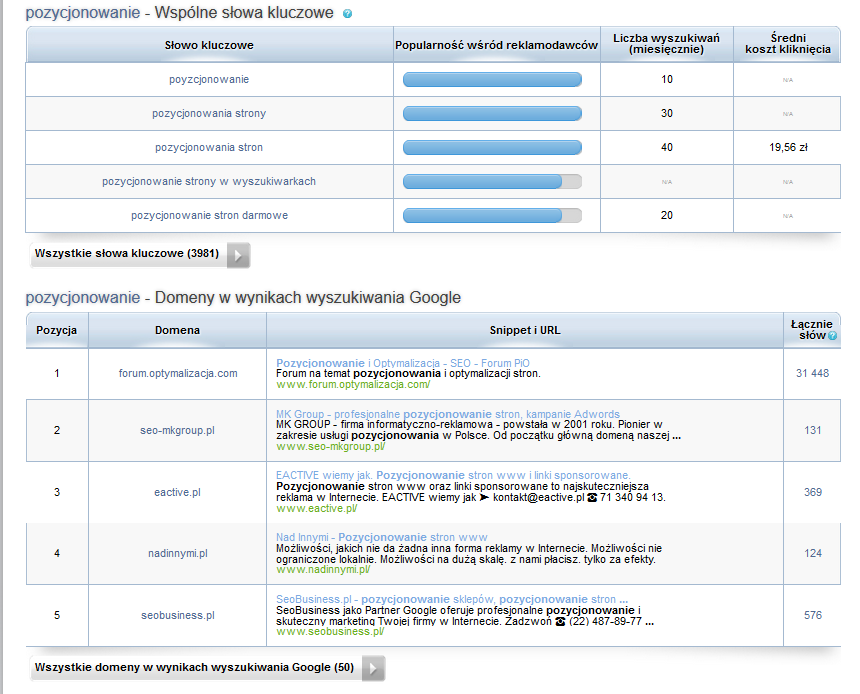Select keyword 'pozycjonowanie strony w wyszukiwarkach'
The width and height of the screenshot is (860, 694).
(x=209, y=181)
